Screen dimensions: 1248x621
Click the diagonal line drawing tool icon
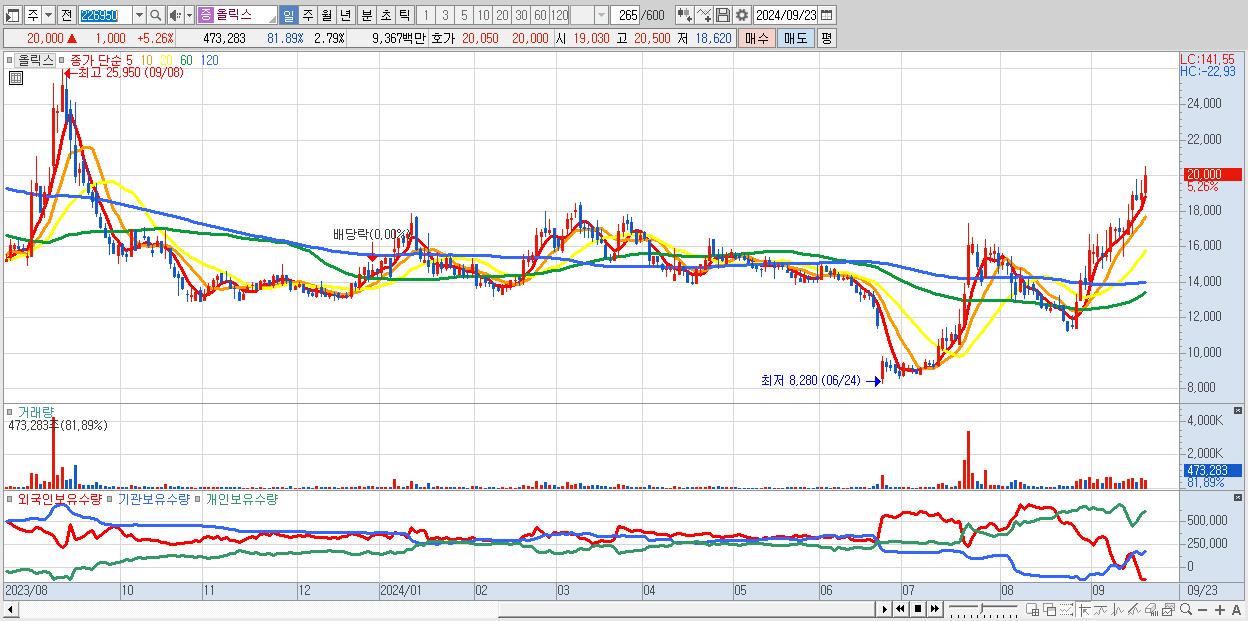(x=1135, y=609)
